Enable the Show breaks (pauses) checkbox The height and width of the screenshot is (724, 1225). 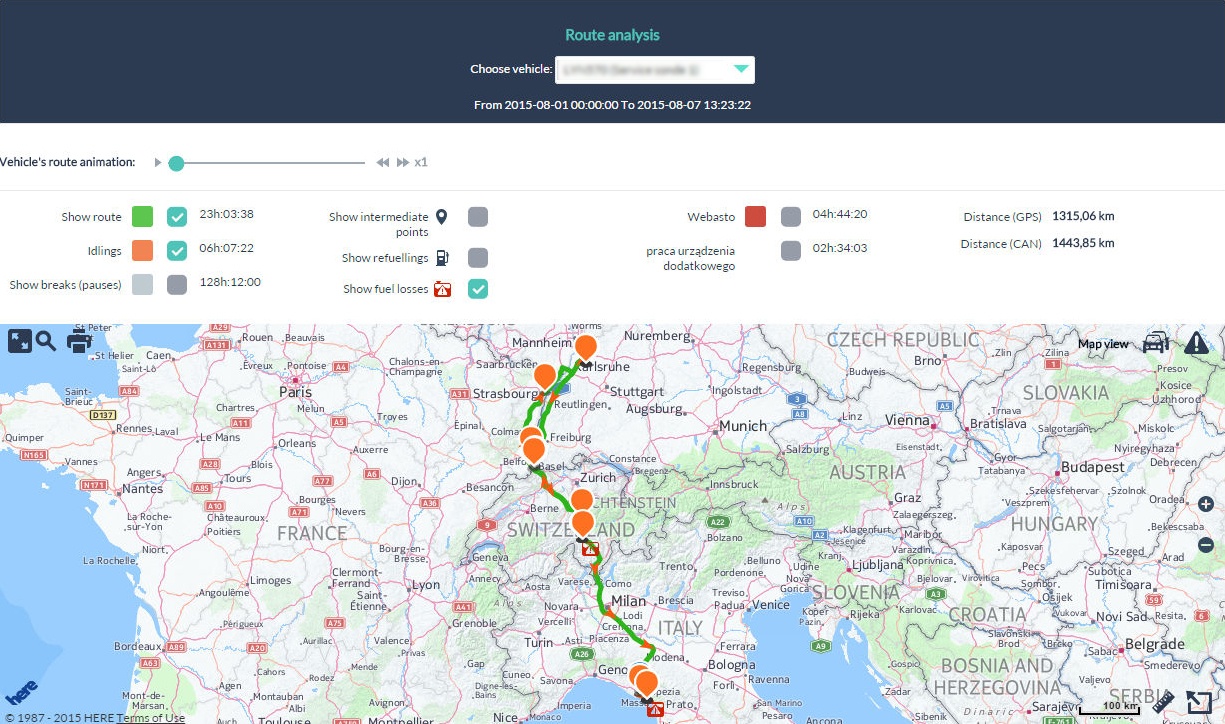coord(177,285)
